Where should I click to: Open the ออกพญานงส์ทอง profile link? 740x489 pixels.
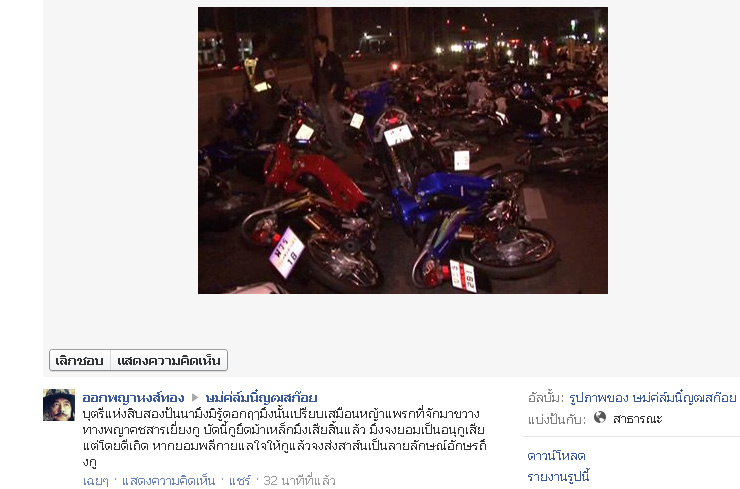tap(133, 398)
